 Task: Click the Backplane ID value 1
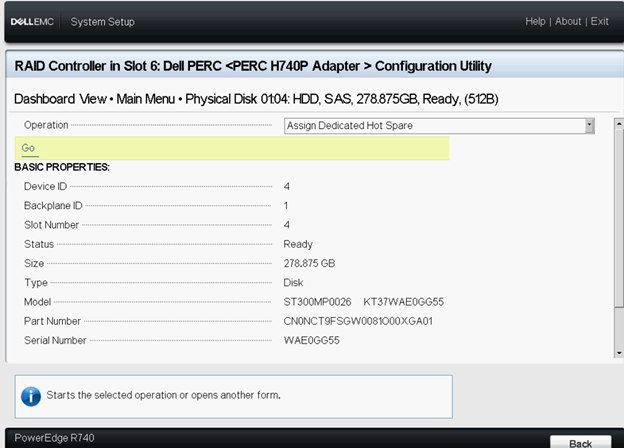pyautogui.click(x=286, y=206)
